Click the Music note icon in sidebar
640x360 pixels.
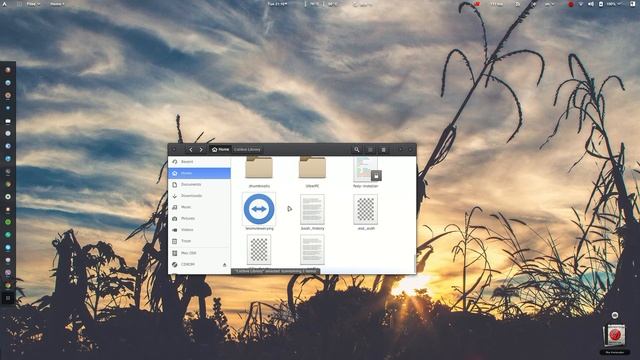point(175,207)
